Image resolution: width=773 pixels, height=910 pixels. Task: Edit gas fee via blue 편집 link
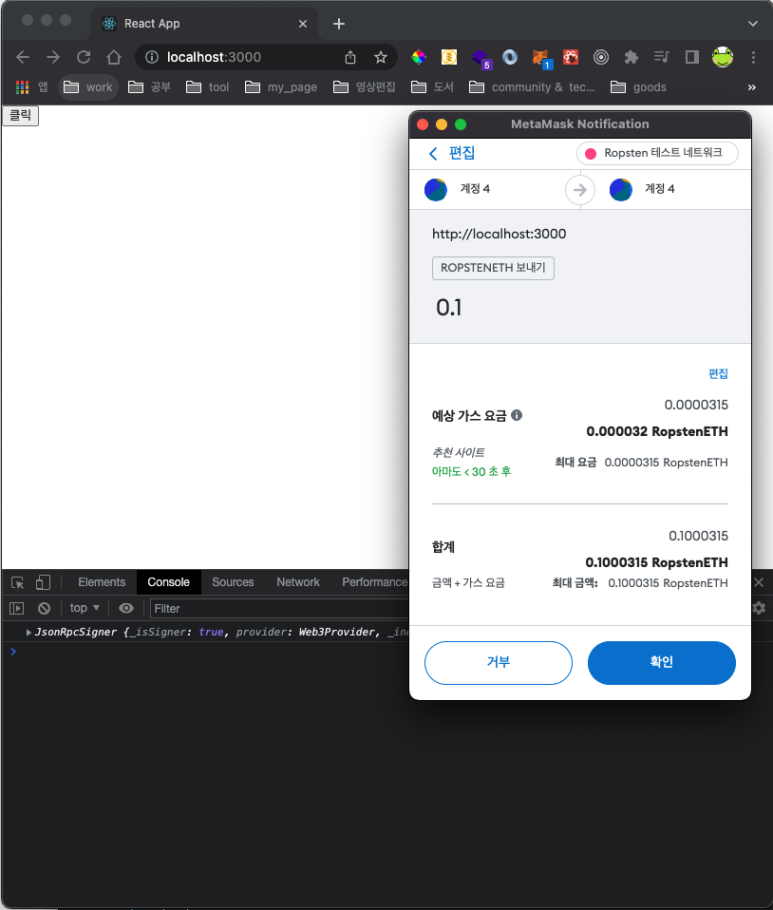(x=718, y=373)
